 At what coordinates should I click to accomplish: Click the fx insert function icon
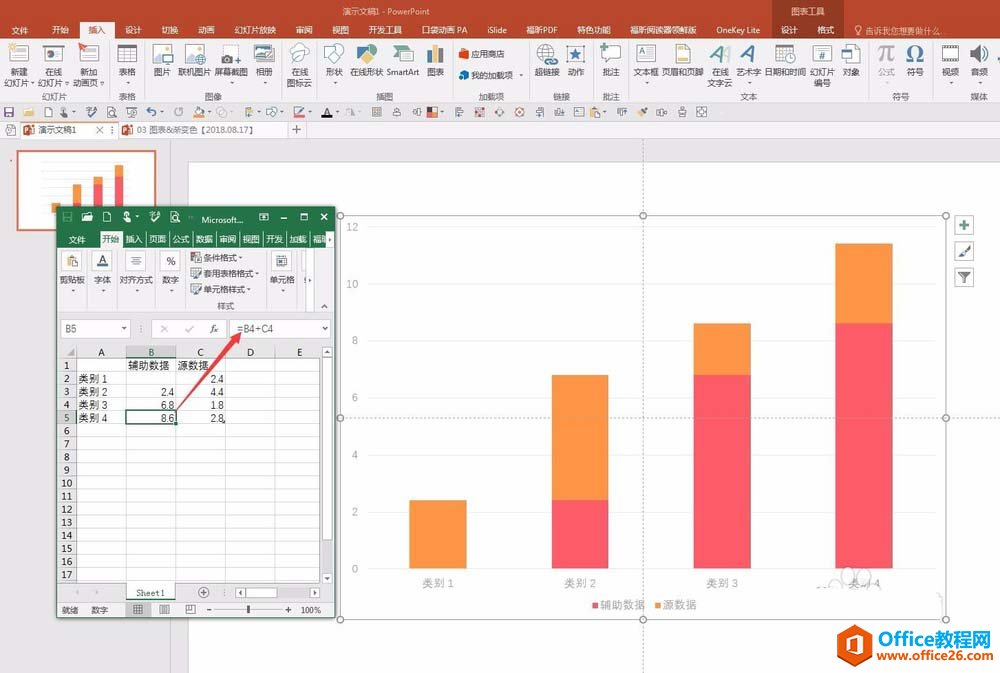214,329
